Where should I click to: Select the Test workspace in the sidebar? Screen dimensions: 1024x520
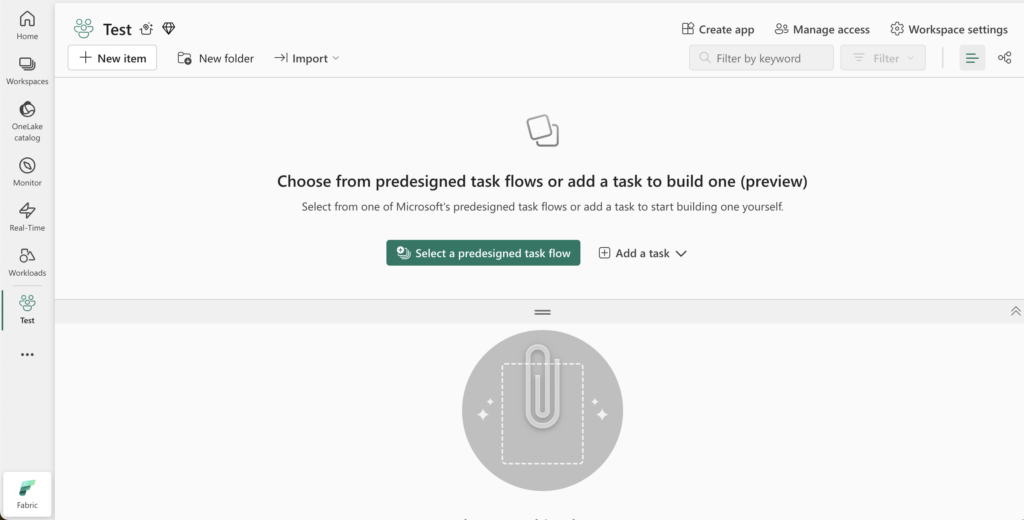point(27,310)
